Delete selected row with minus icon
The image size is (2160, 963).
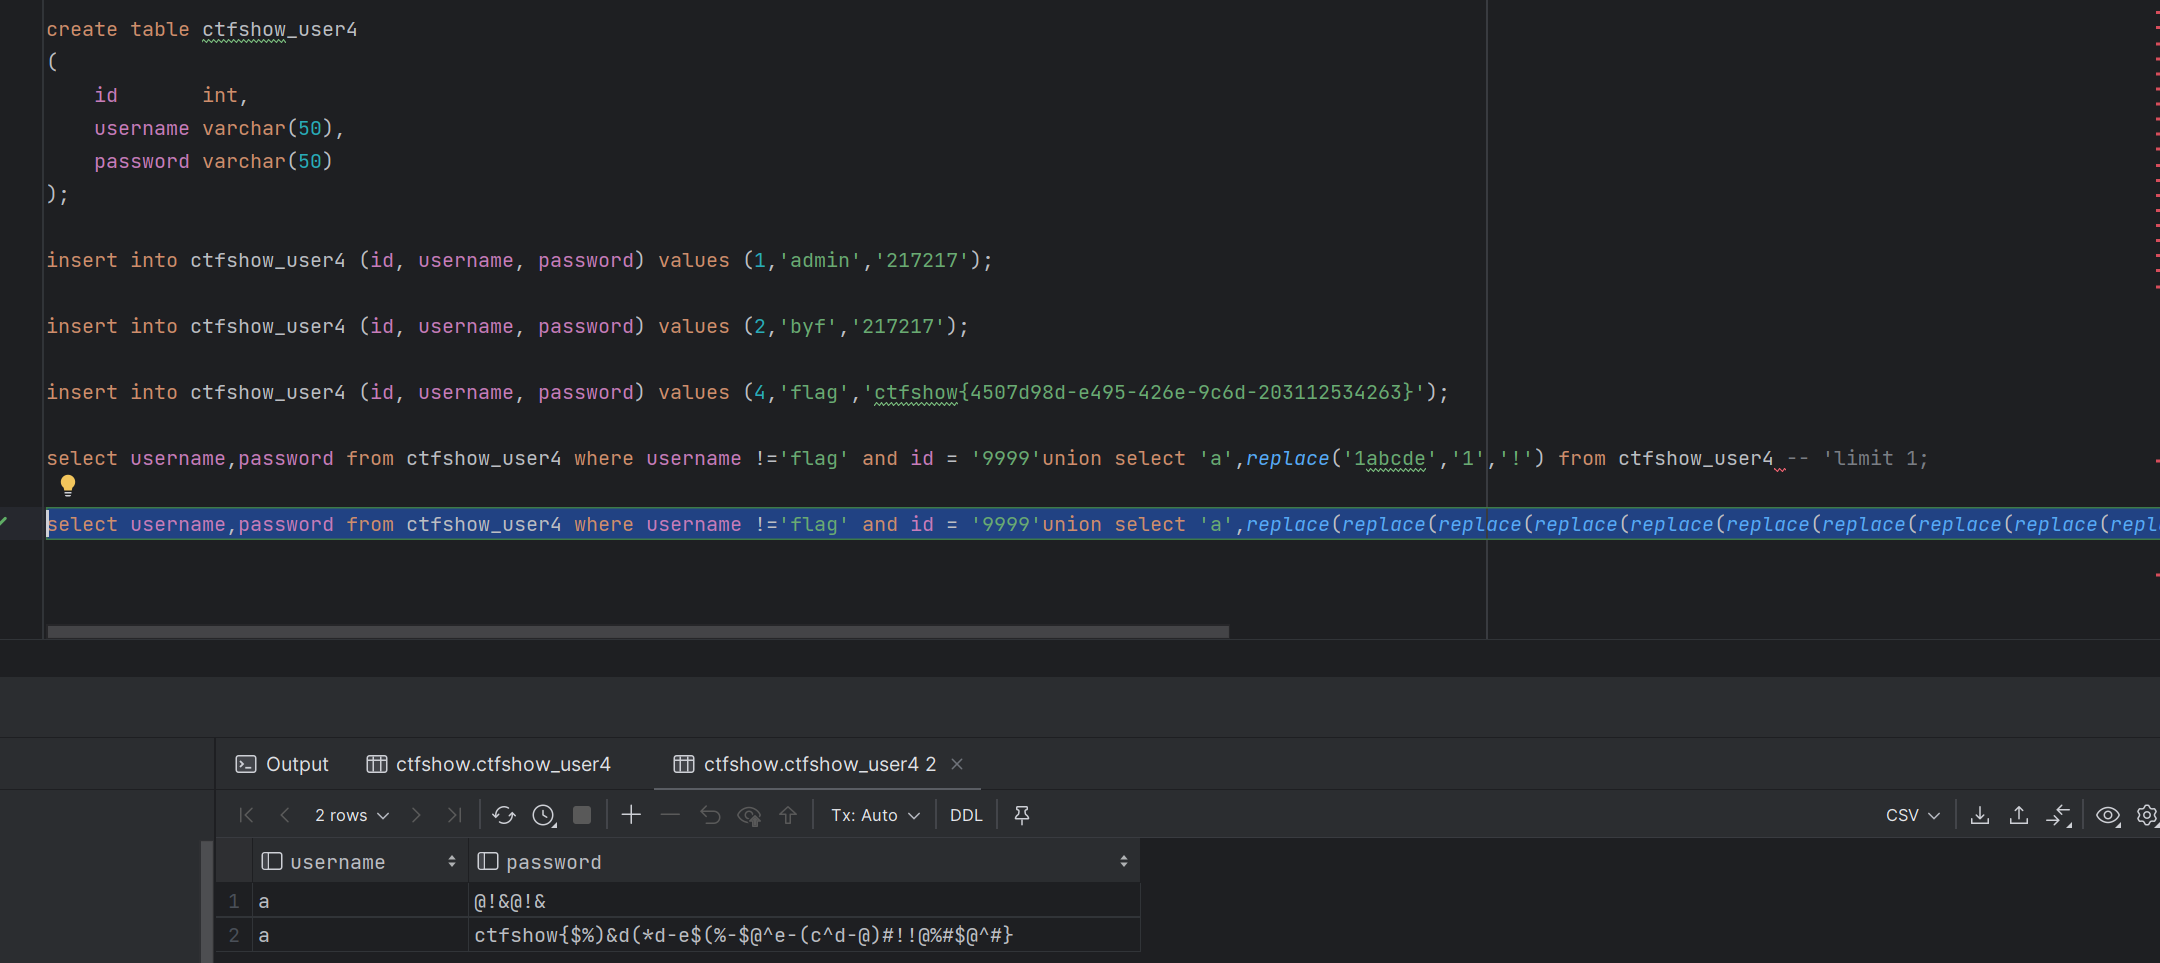click(670, 815)
